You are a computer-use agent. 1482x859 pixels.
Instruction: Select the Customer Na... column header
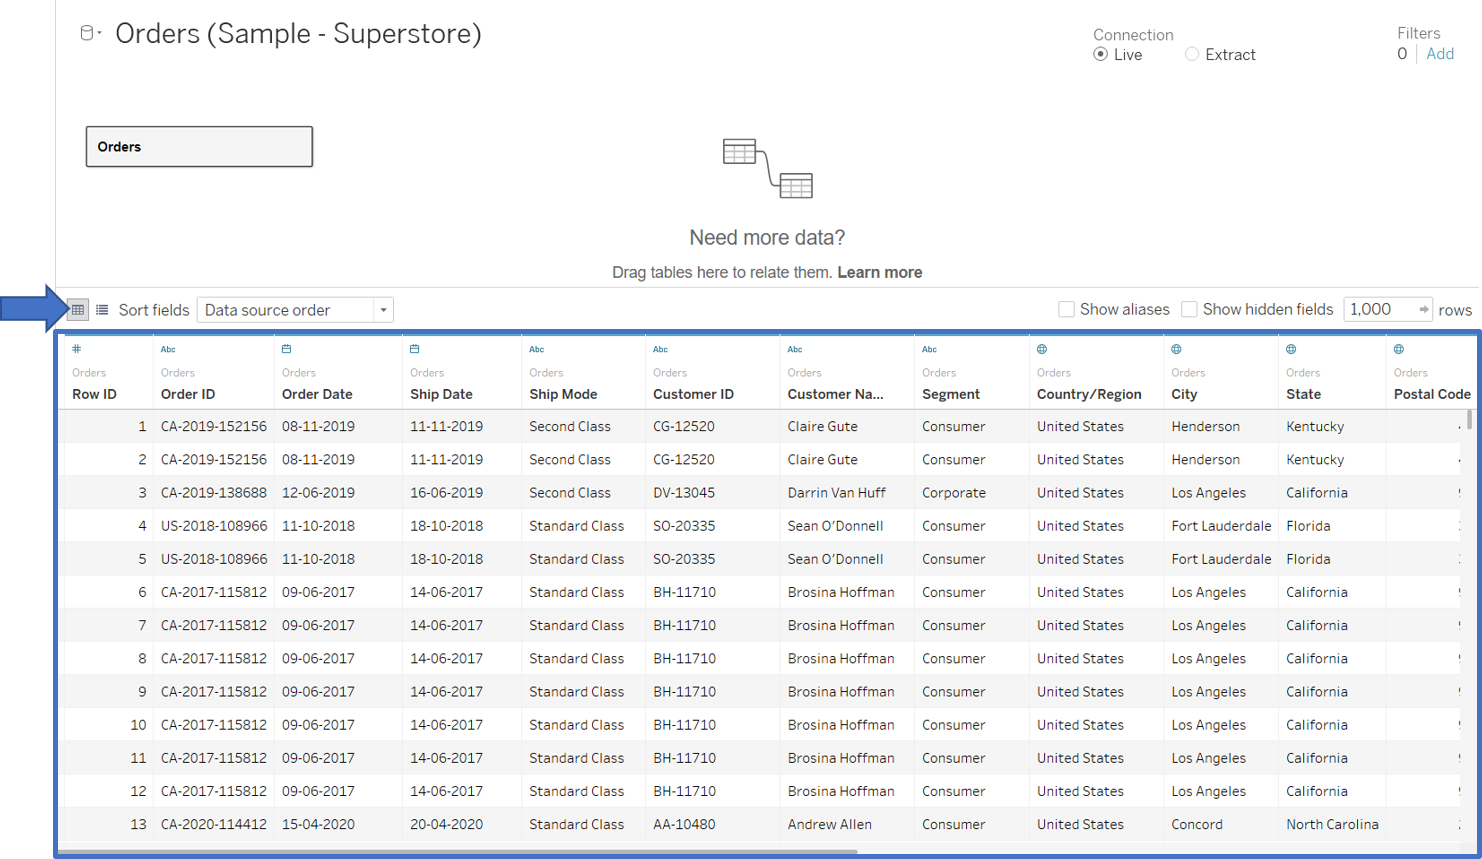click(835, 394)
